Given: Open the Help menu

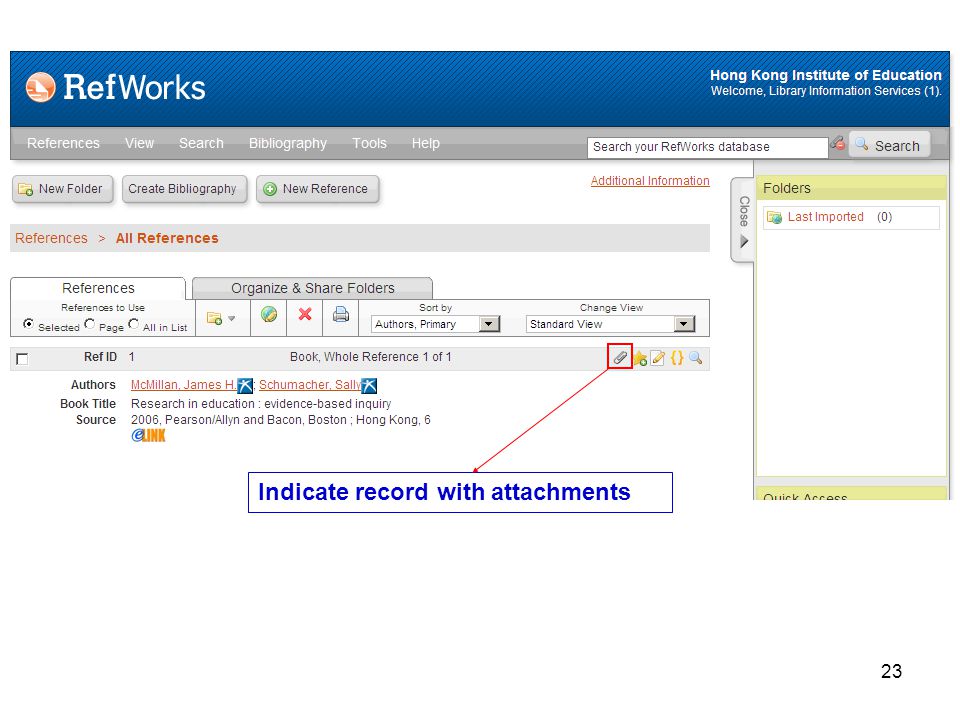Looking at the screenshot, I should click(426, 143).
